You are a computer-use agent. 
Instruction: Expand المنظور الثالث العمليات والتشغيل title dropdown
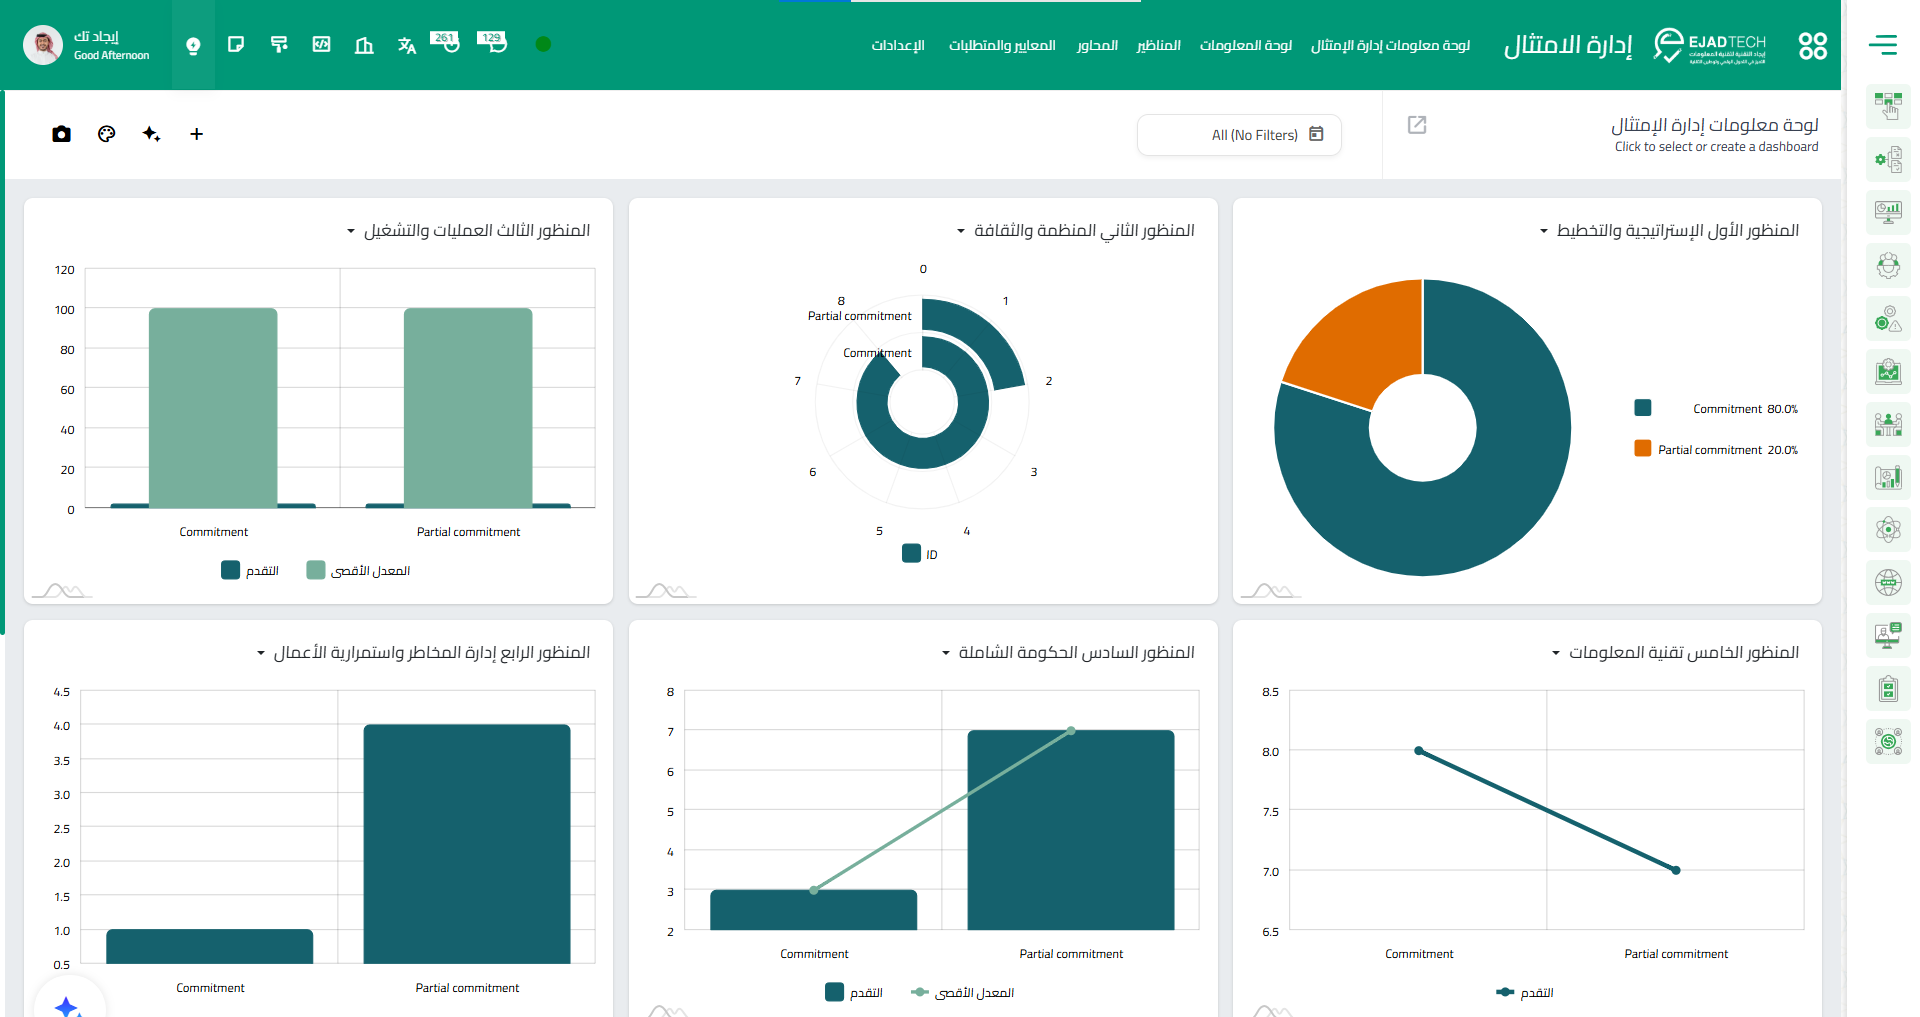click(x=351, y=232)
